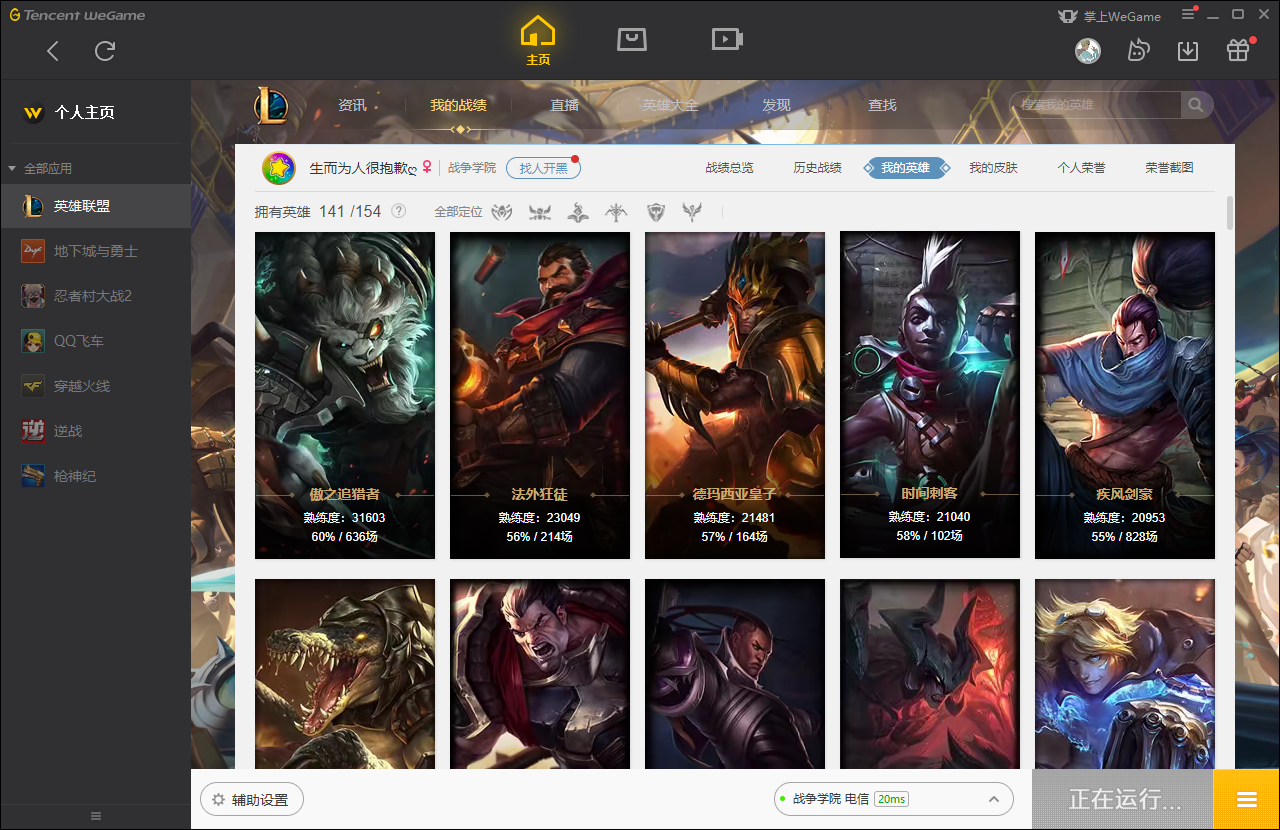This screenshot has width=1280, height=830.
Task: Open the 掌上WeGame mobile link
Action: (x=1109, y=16)
